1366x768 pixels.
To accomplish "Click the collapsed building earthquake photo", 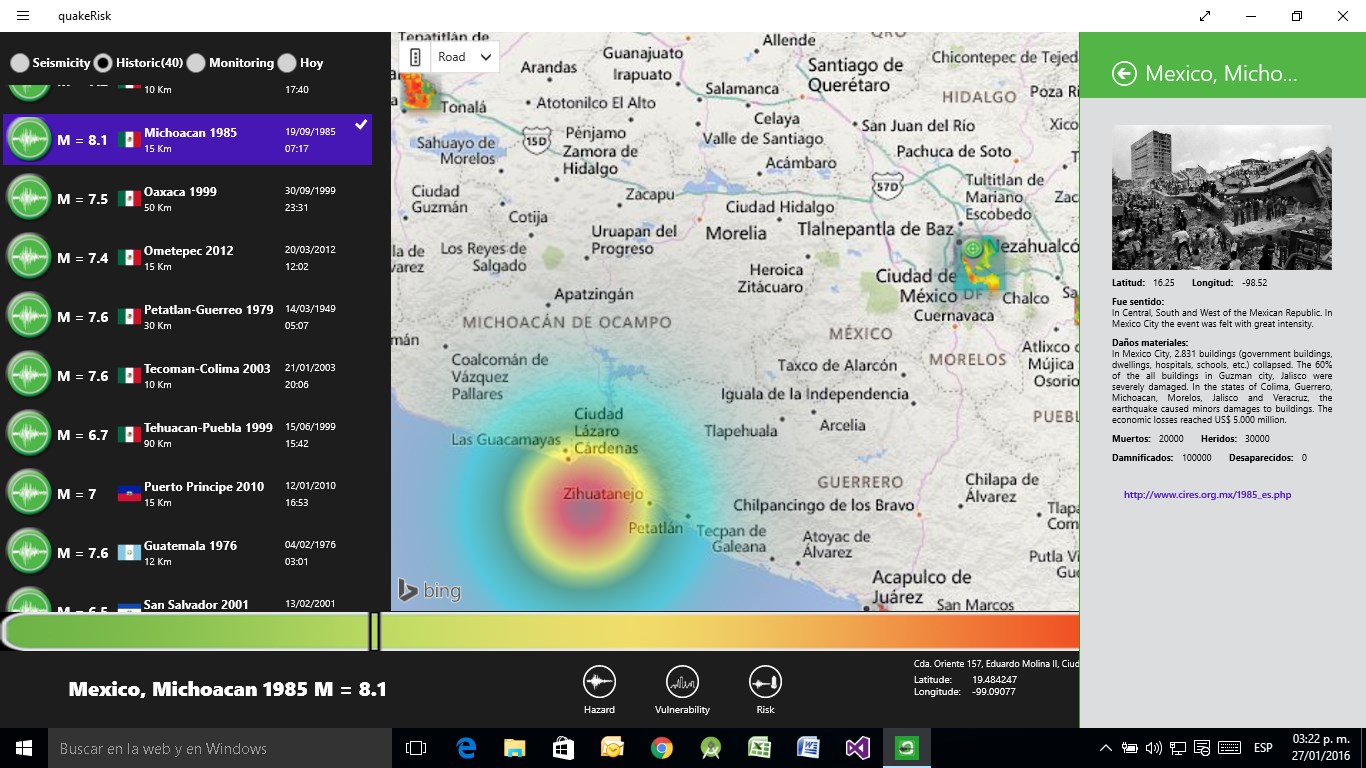I will tap(1222, 197).
